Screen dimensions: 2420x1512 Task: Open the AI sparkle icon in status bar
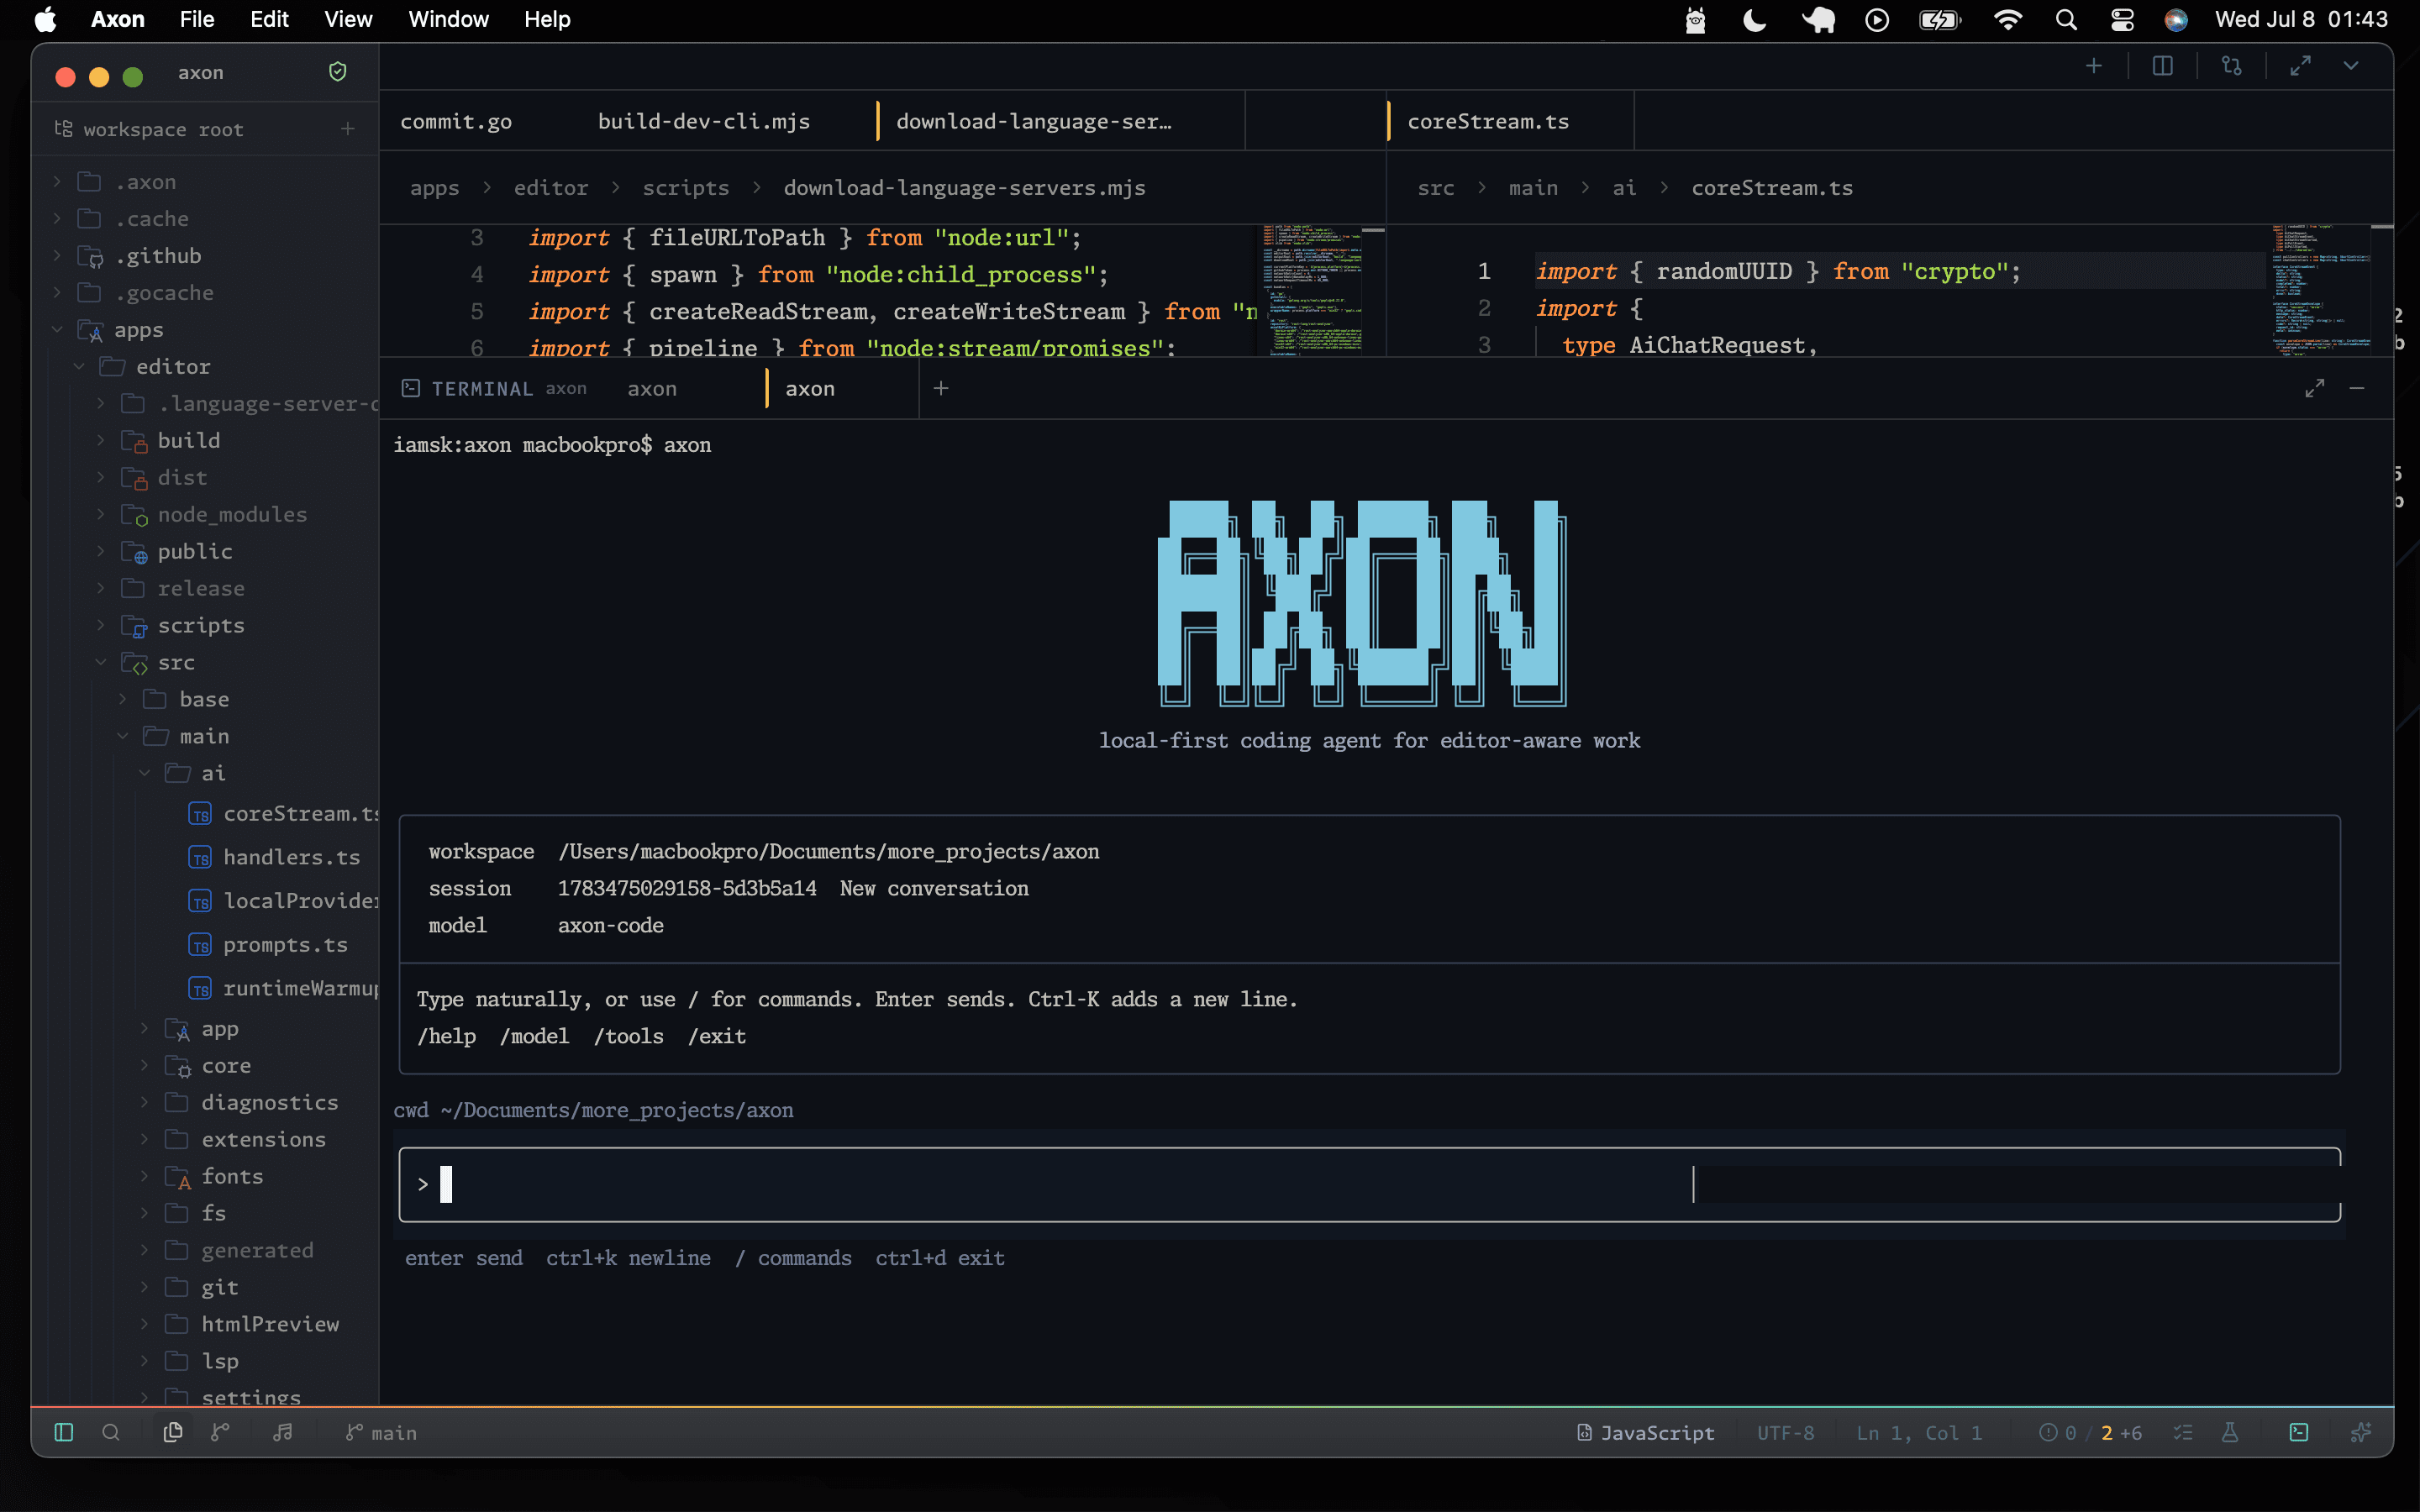tap(2361, 1432)
